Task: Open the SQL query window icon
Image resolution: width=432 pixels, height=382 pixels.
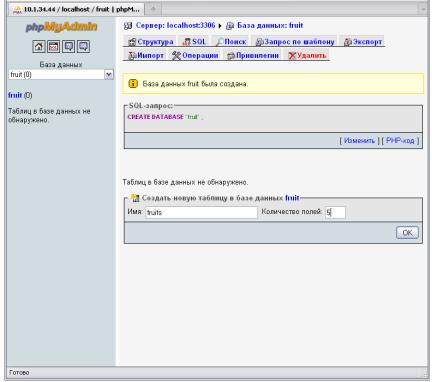Action: [53, 47]
